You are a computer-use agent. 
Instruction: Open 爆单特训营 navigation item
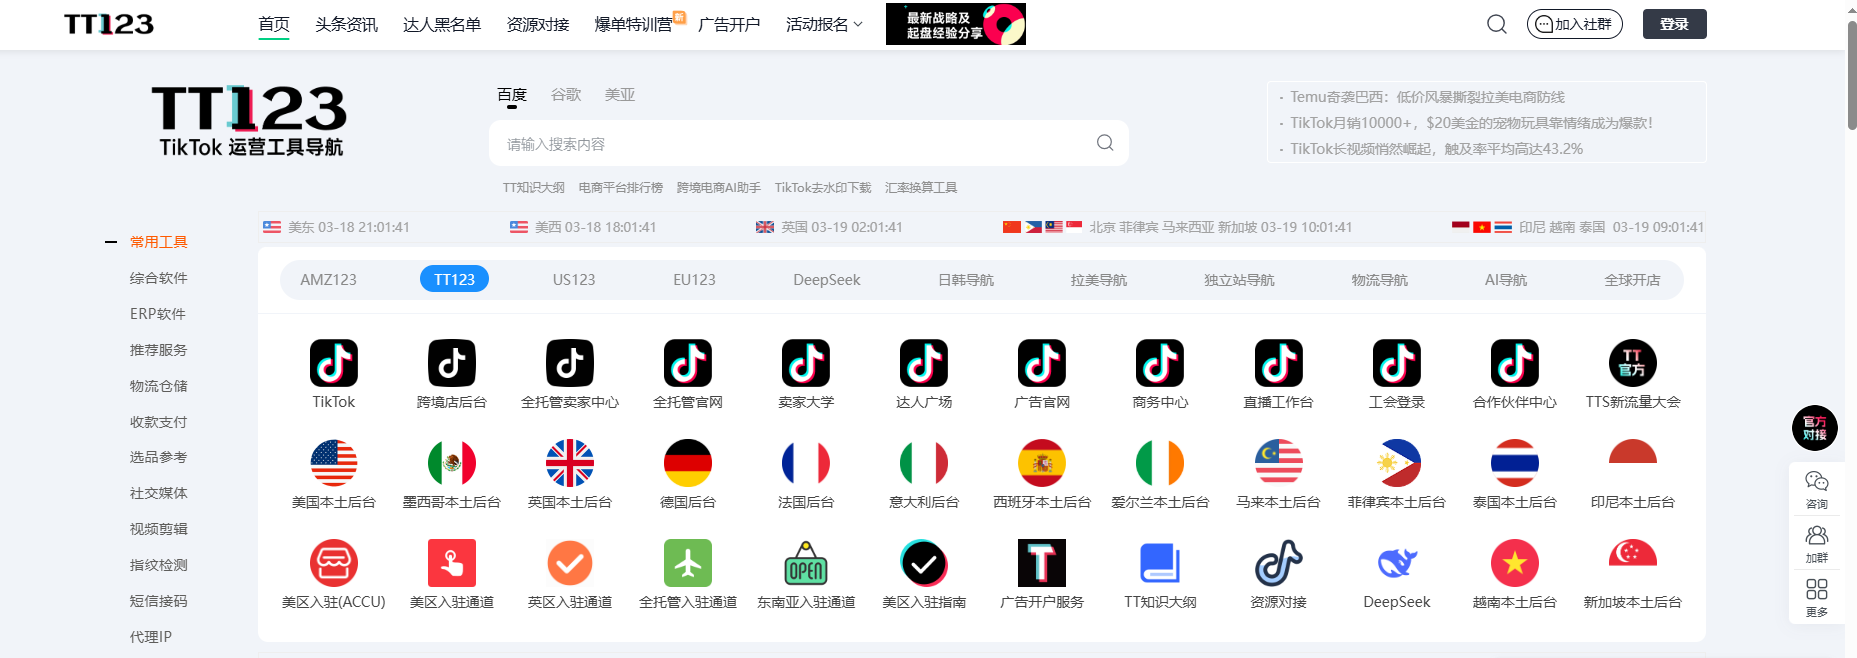[x=634, y=24]
